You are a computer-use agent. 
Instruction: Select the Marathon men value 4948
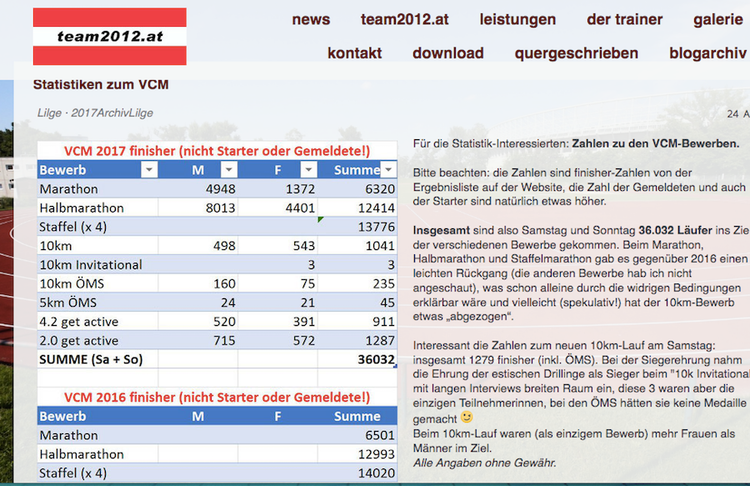pos(221,189)
